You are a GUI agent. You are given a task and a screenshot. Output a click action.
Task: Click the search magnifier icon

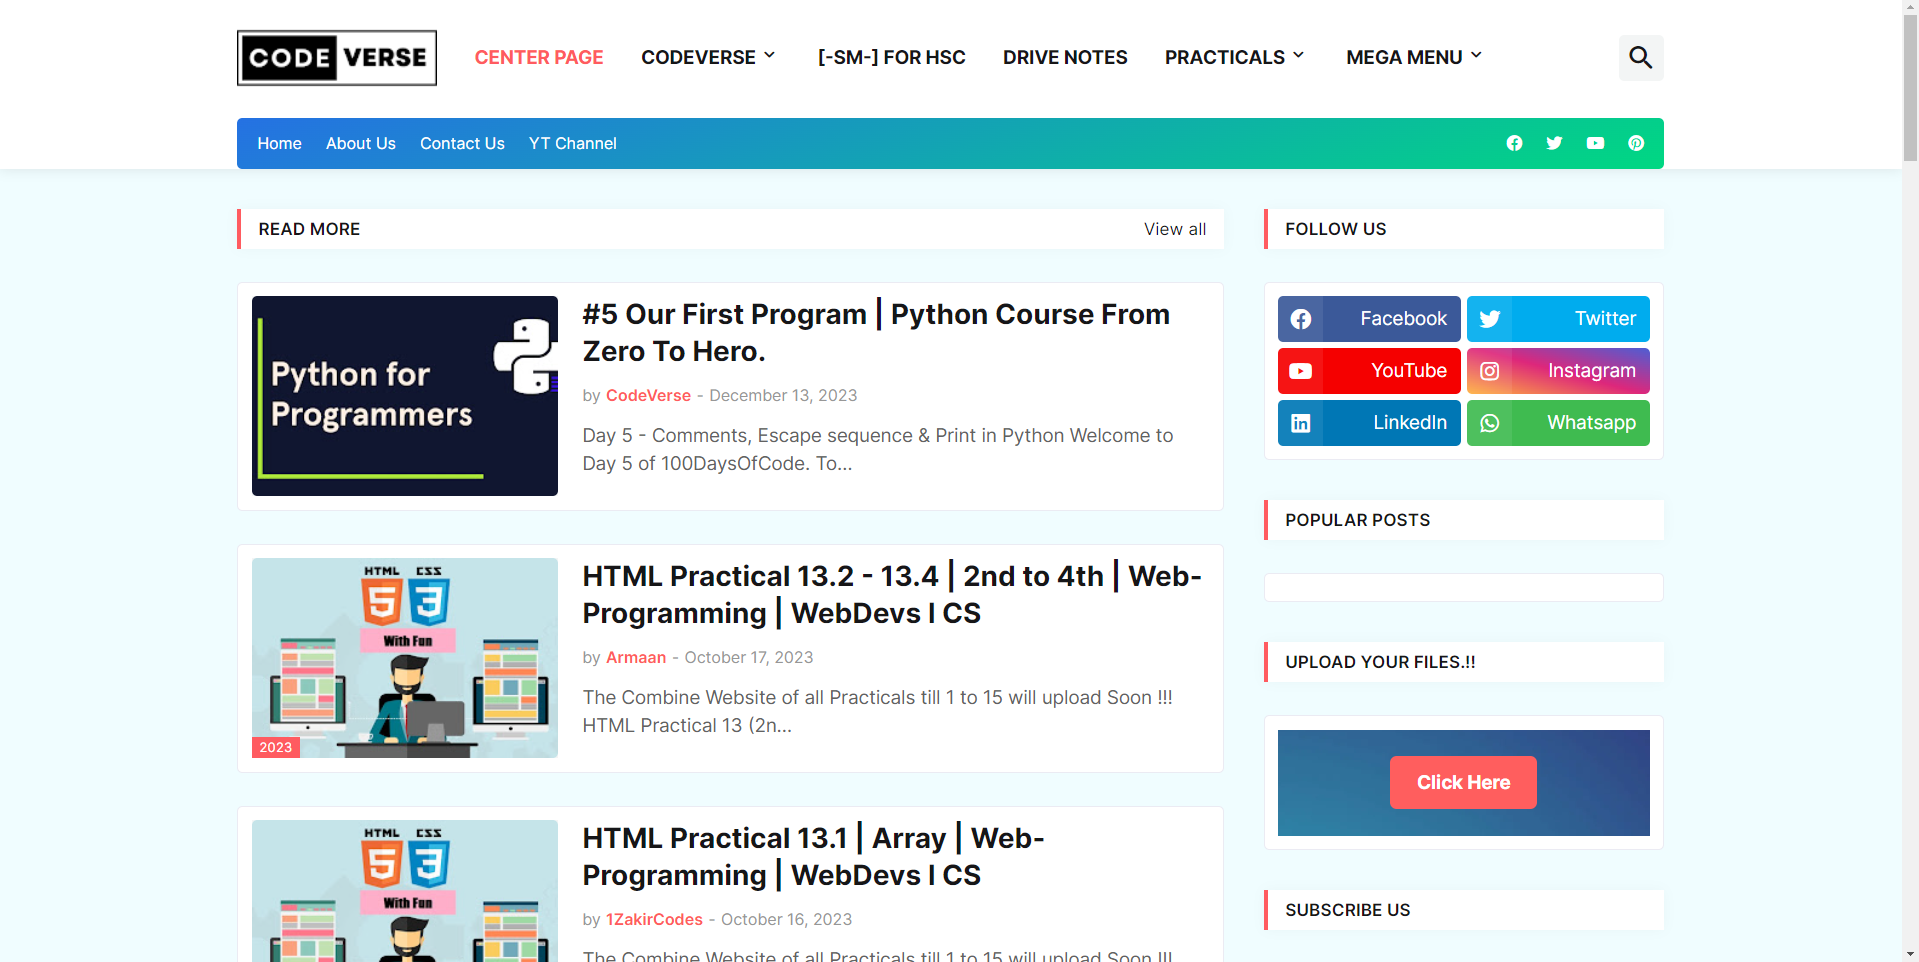[1640, 58]
